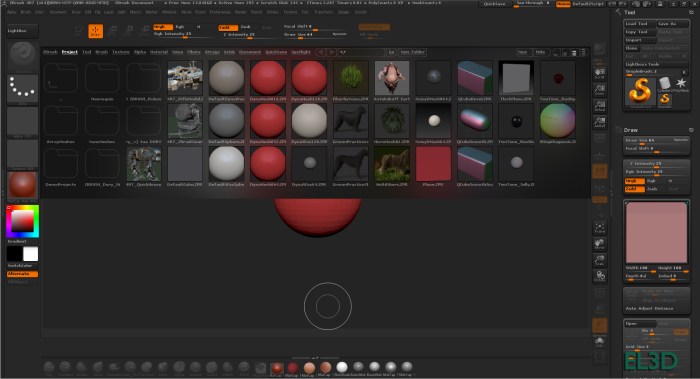Click LightBox previous arrow button
Image resolution: width=700 pixels, height=379 pixels.
(x=321, y=52)
